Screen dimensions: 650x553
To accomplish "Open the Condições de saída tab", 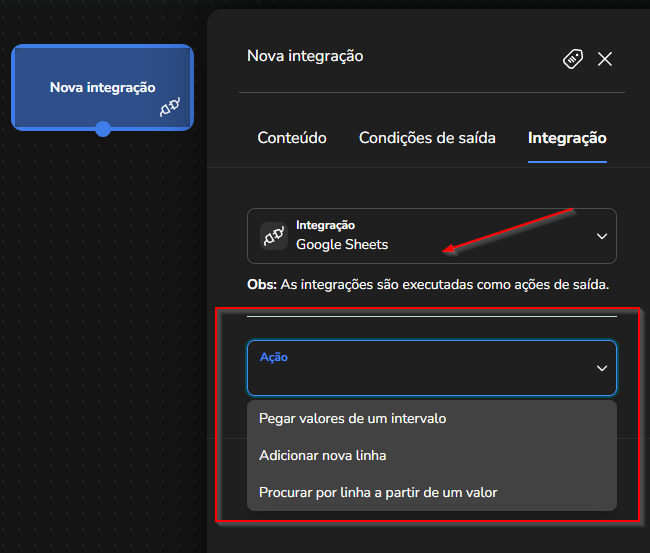I will [x=427, y=138].
